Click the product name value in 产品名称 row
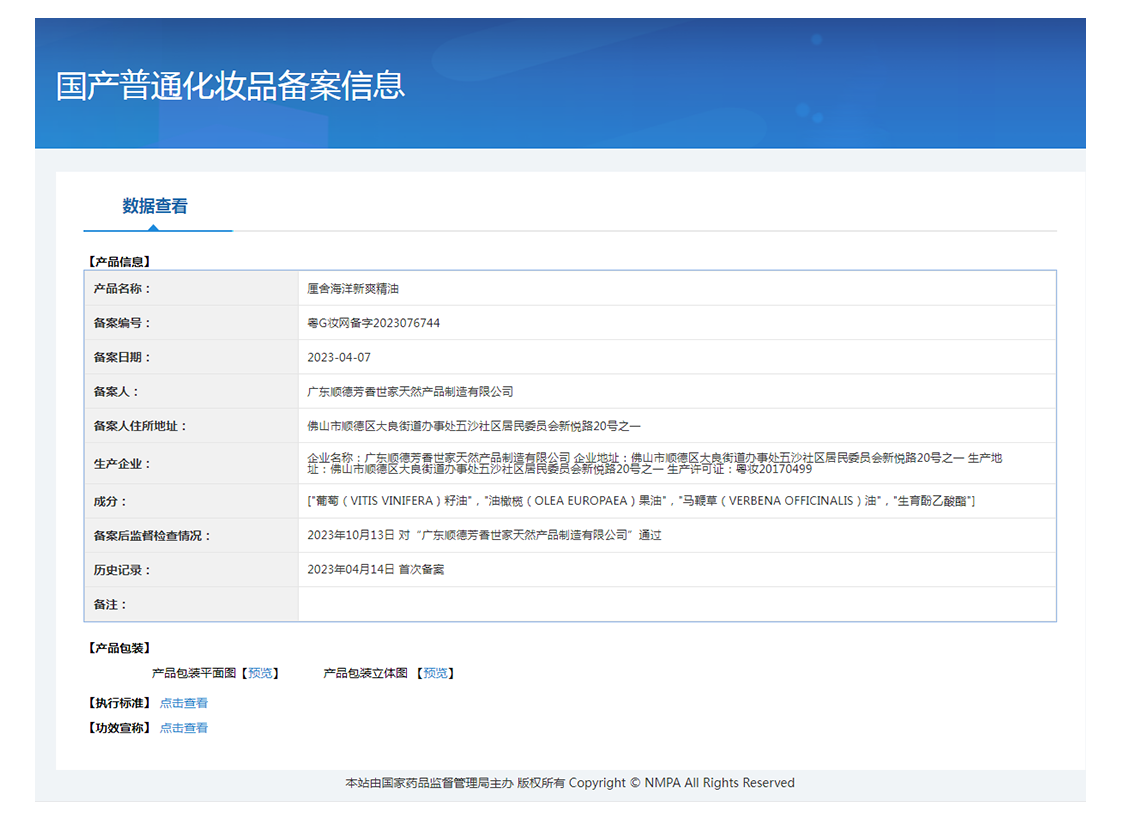This screenshot has height=818, width=1121. click(353, 289)
